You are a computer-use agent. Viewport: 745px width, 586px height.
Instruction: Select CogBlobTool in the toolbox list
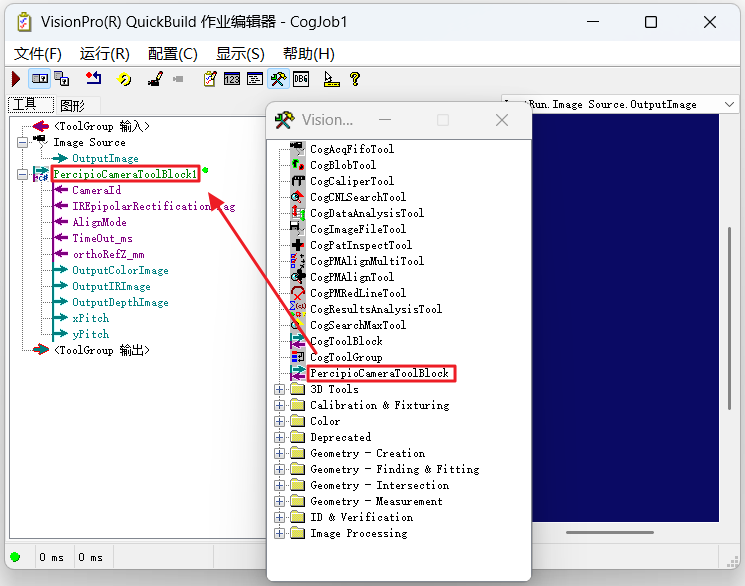pos(343,165)
